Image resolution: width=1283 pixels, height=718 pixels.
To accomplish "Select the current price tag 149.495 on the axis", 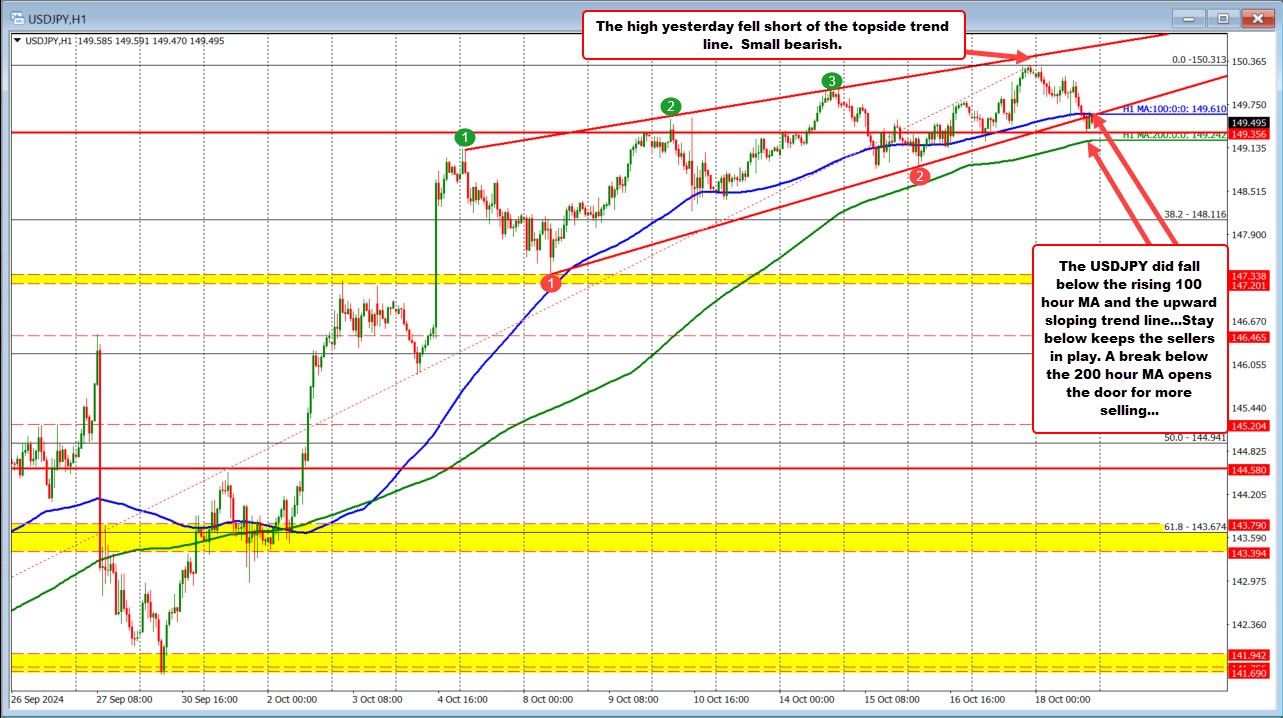I will (x=1247, y=123).
